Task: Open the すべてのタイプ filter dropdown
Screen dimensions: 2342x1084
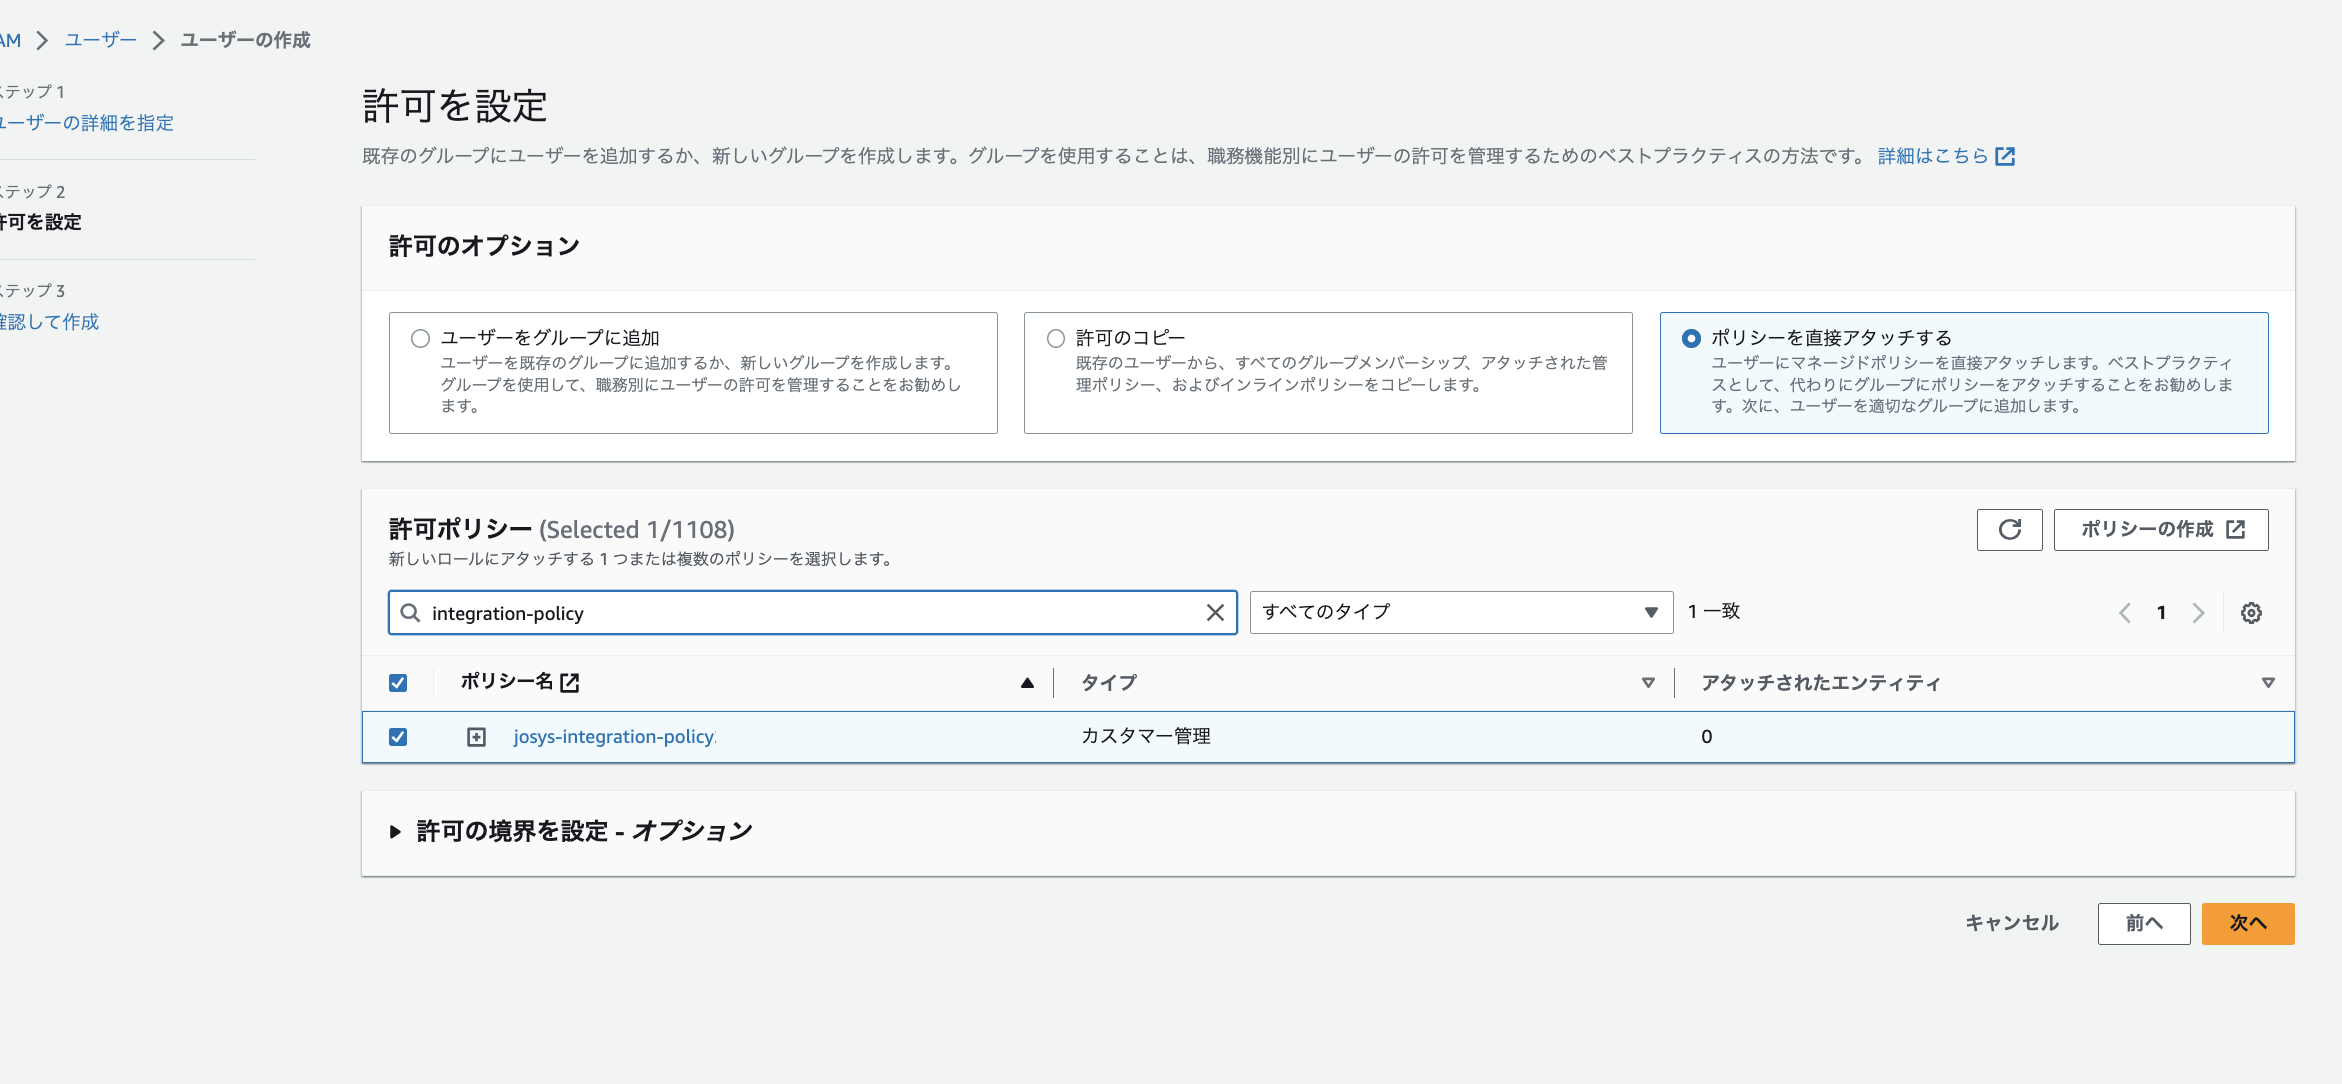Action: [1460, 612]
